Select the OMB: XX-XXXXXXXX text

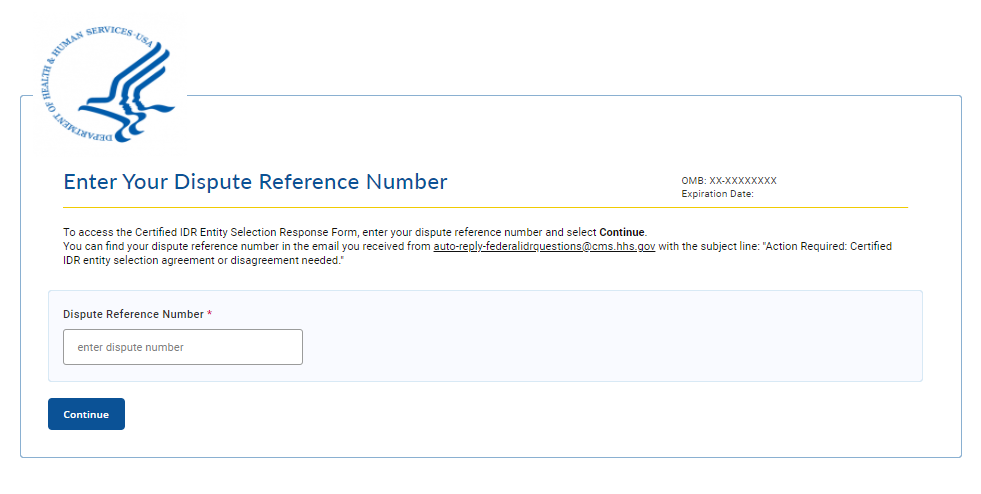coord(729,181)
